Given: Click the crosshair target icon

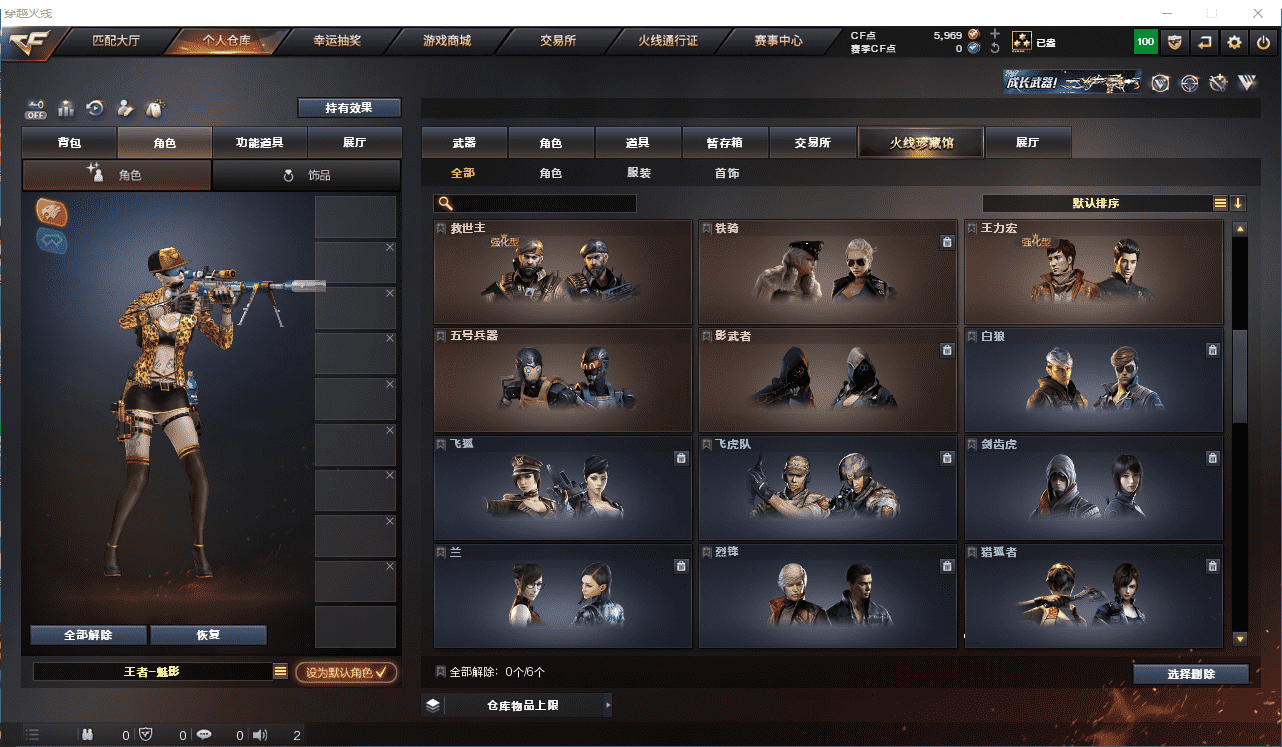Looking at the screenshot, I should pyautogui.click(x=1189, y=83).
